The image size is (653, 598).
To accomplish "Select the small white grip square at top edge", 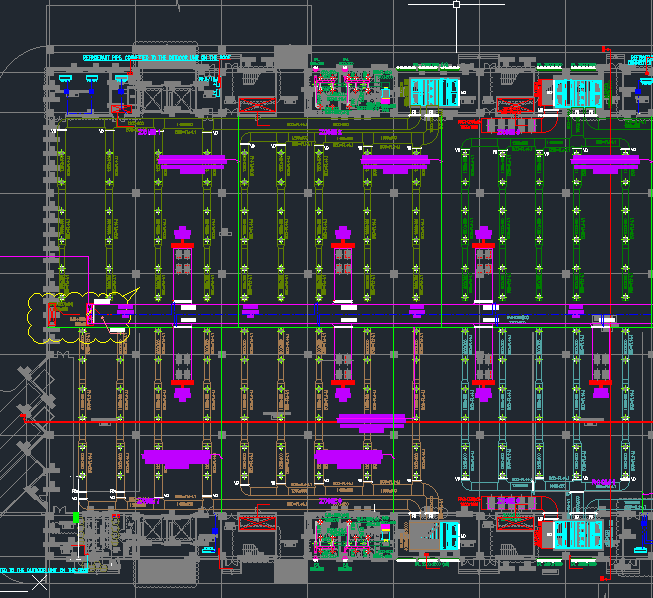I will point(456,4).
